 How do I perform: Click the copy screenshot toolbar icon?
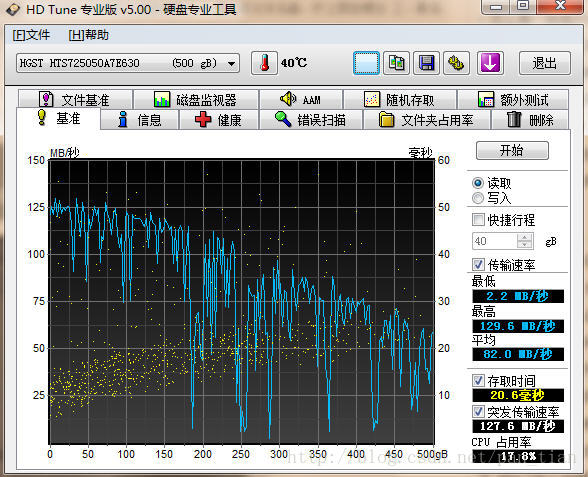click(396, 63)
